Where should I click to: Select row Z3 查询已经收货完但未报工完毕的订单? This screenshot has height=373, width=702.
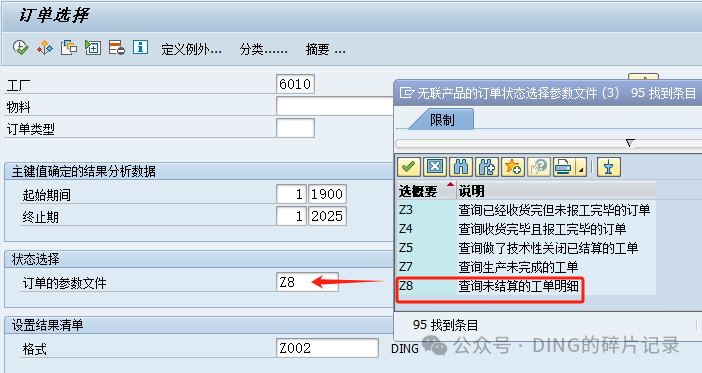[526, 210]
